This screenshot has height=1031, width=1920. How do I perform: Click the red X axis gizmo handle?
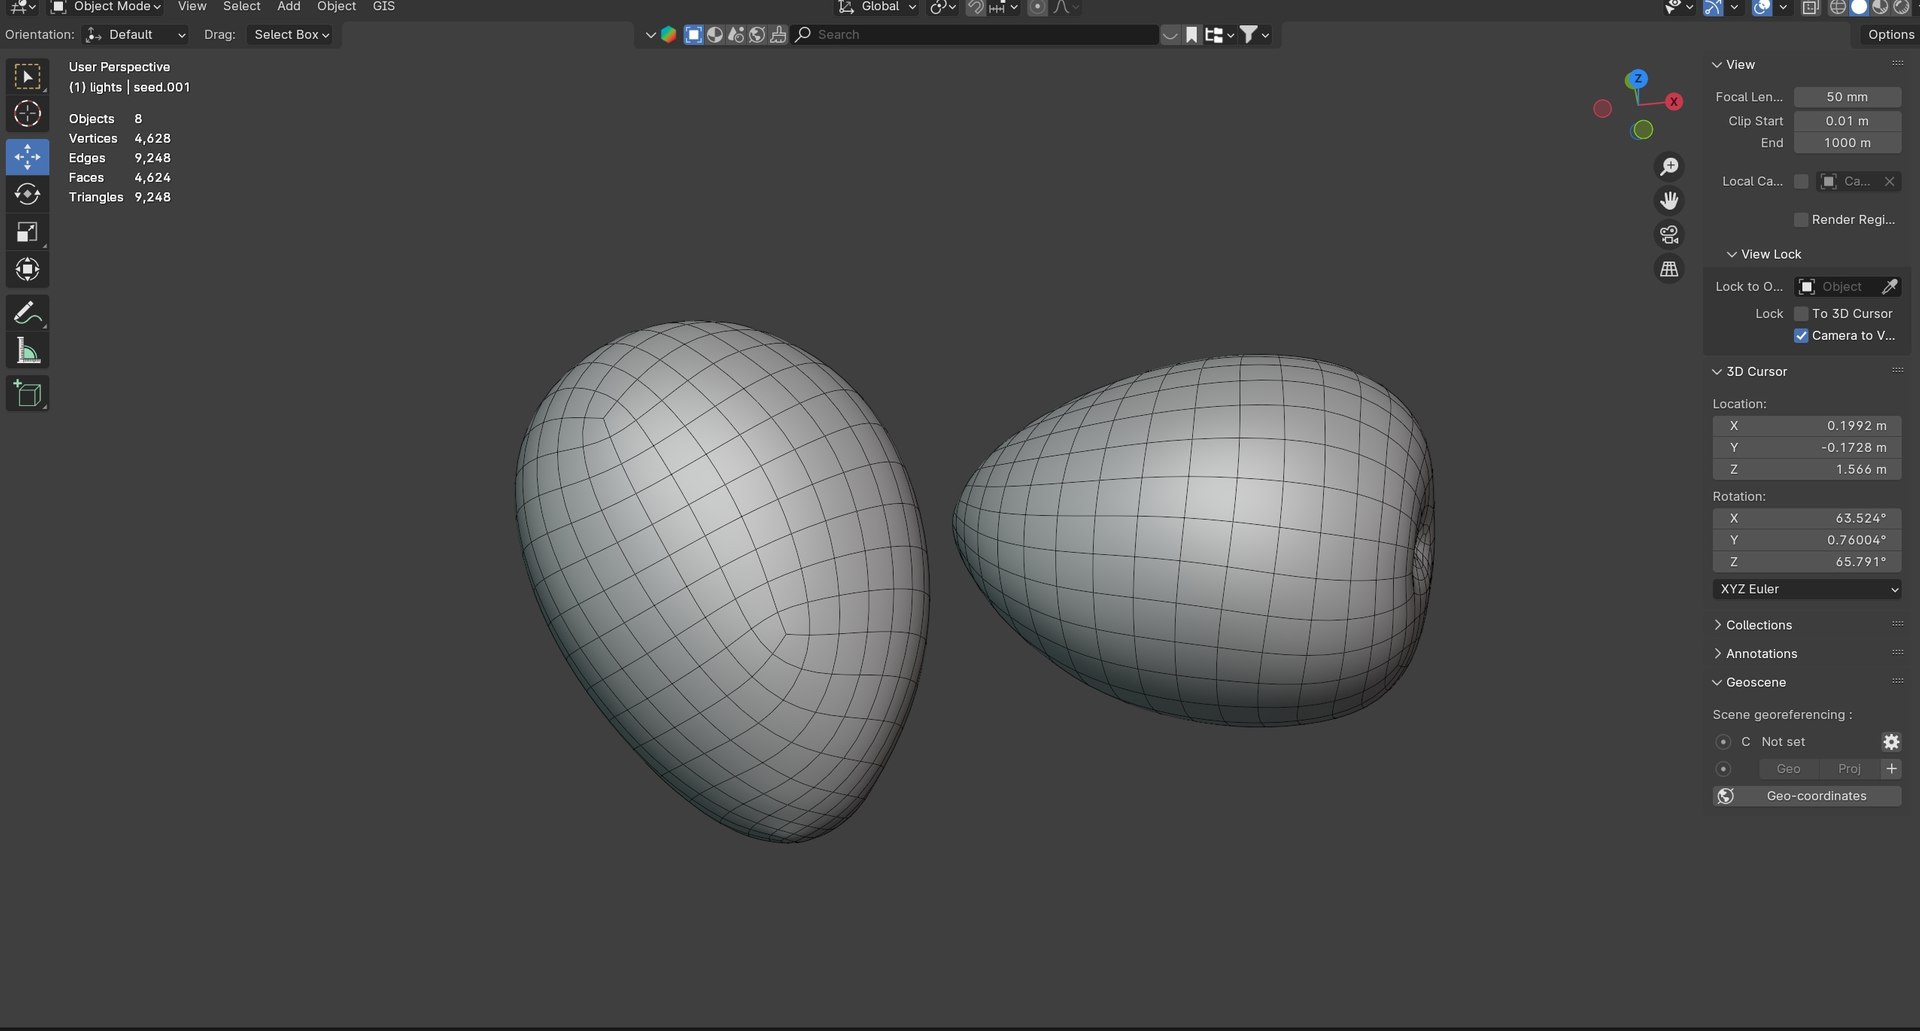click(x=1674, y=101)
